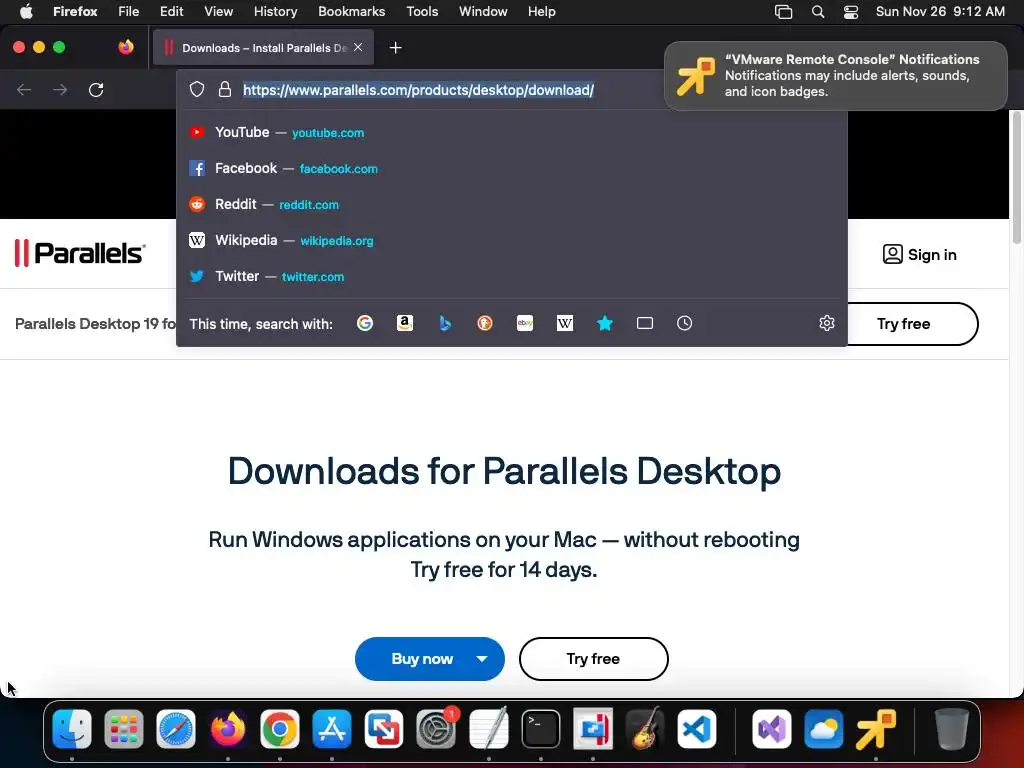
Task: Open the Tools menu
Action: (x=422, y=12)
